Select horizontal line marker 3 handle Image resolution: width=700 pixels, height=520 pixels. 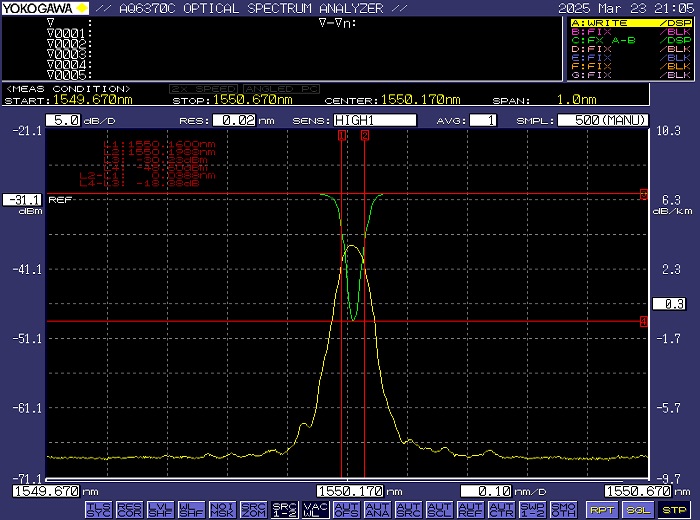(x=644, y=194)
